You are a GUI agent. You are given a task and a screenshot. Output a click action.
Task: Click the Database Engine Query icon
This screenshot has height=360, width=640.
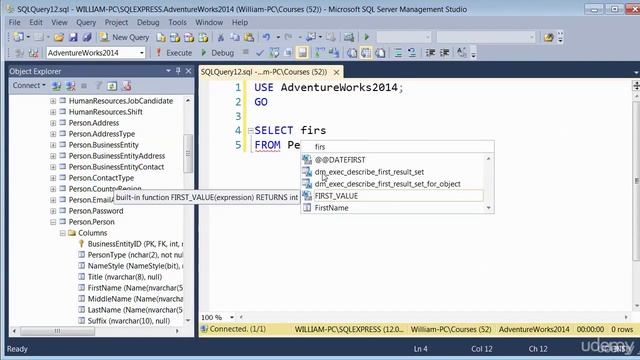pyautogui.click(x=161, y=38)
